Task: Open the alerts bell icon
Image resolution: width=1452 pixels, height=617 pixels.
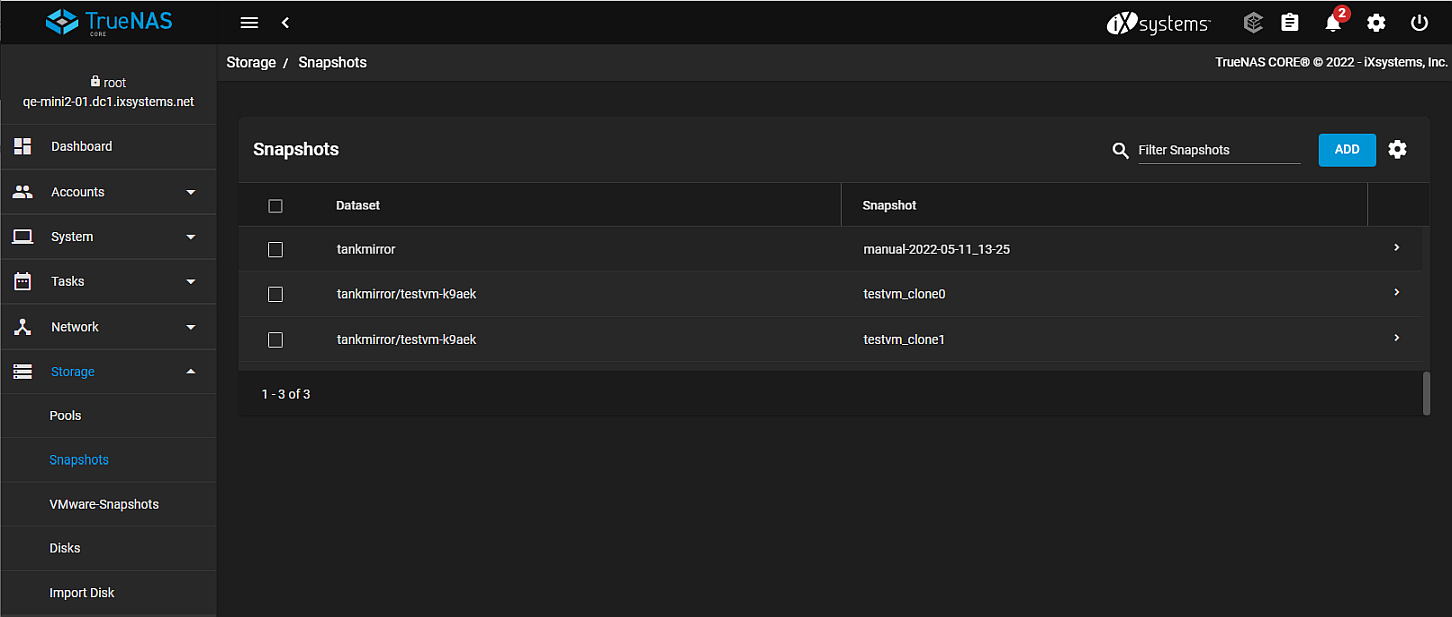Action: tap(1333, 23)
